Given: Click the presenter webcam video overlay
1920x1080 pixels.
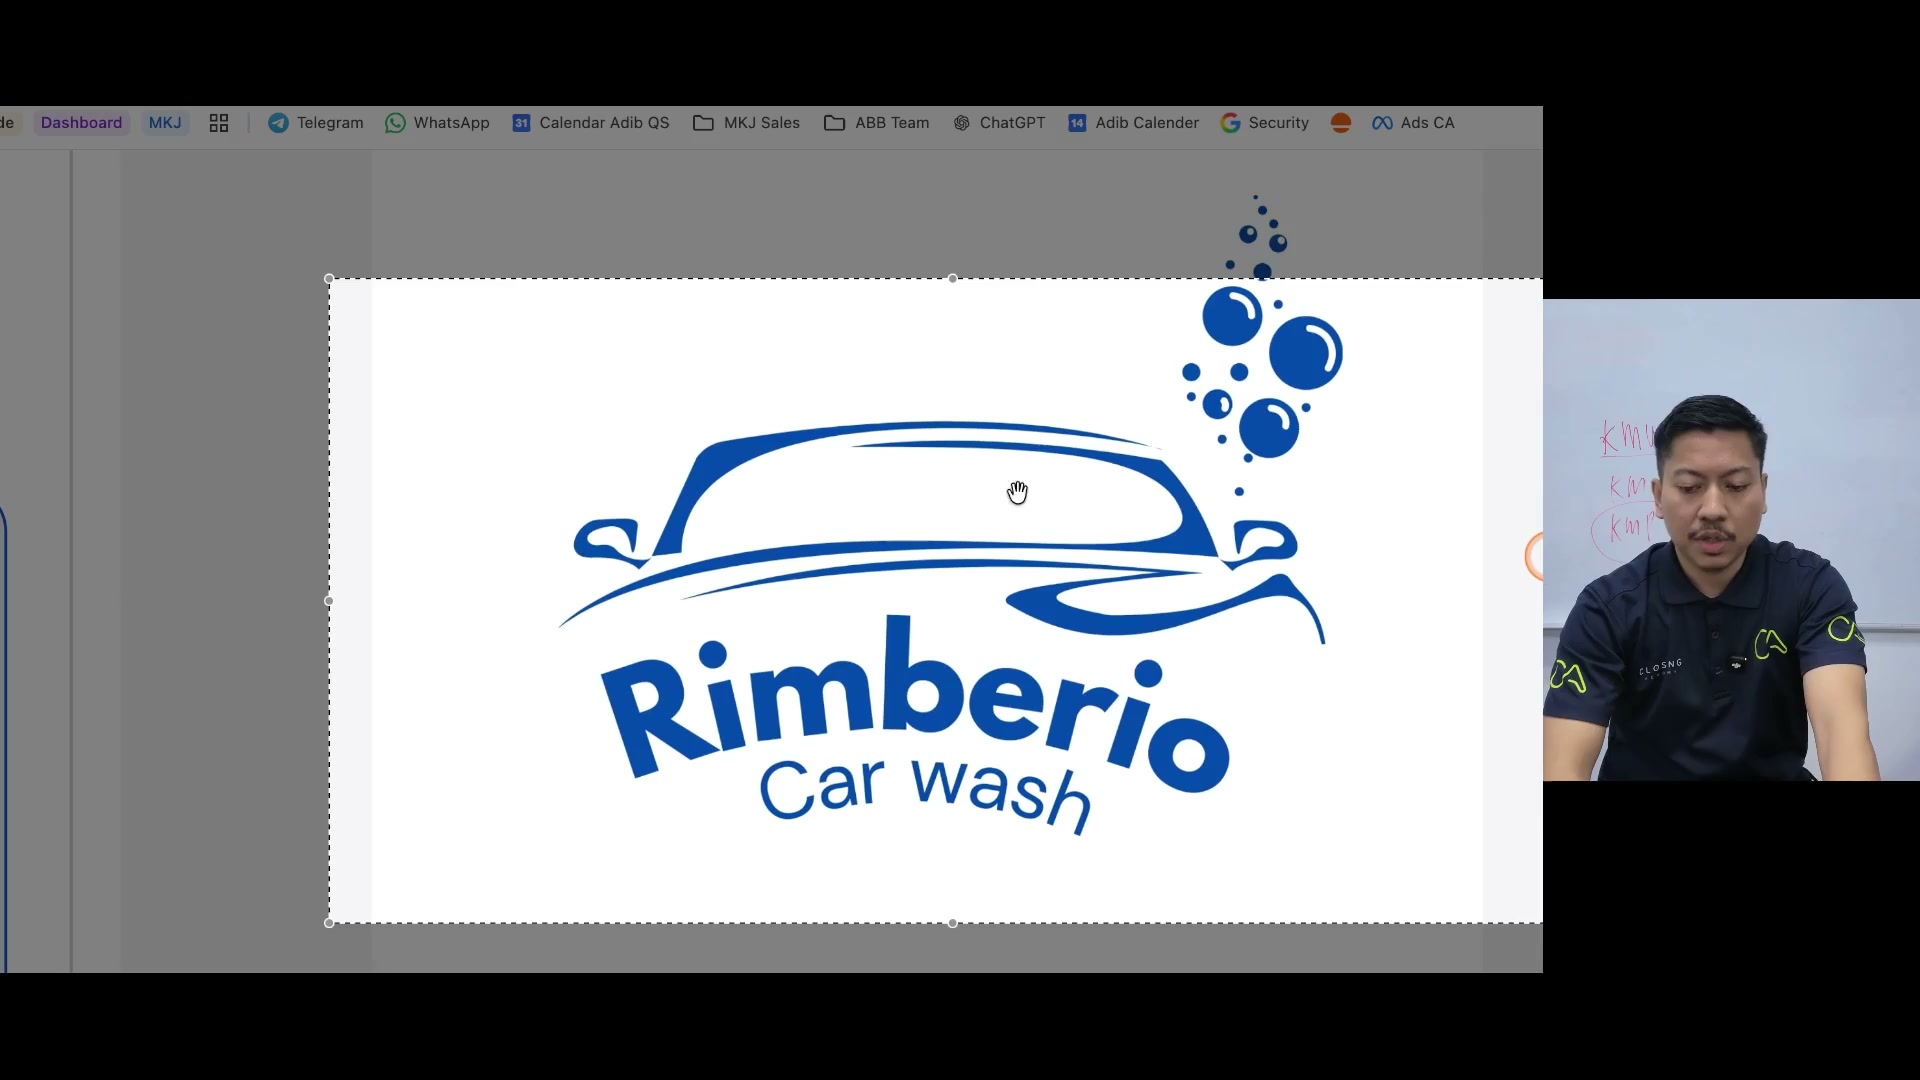Looking at the screenshot, I should (x=1731, y=540).
